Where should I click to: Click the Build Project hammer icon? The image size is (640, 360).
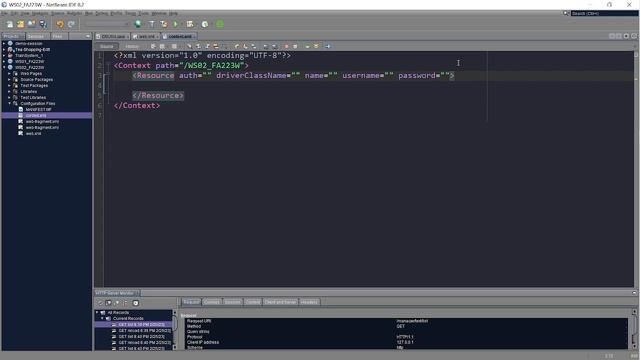[152, 24]
